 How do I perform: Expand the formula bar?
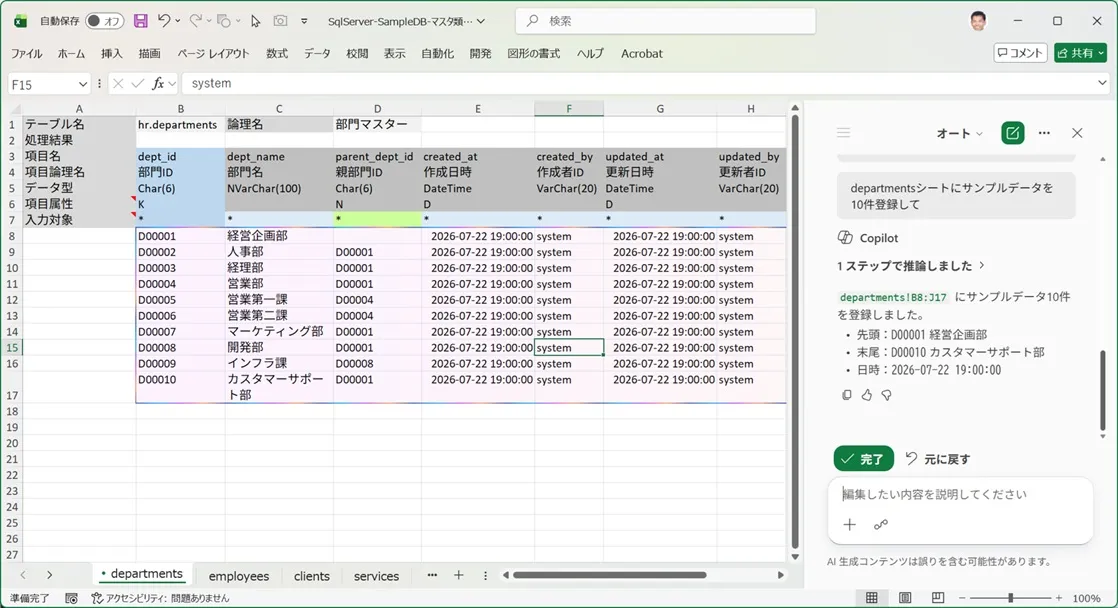[x=1102, y=83]
